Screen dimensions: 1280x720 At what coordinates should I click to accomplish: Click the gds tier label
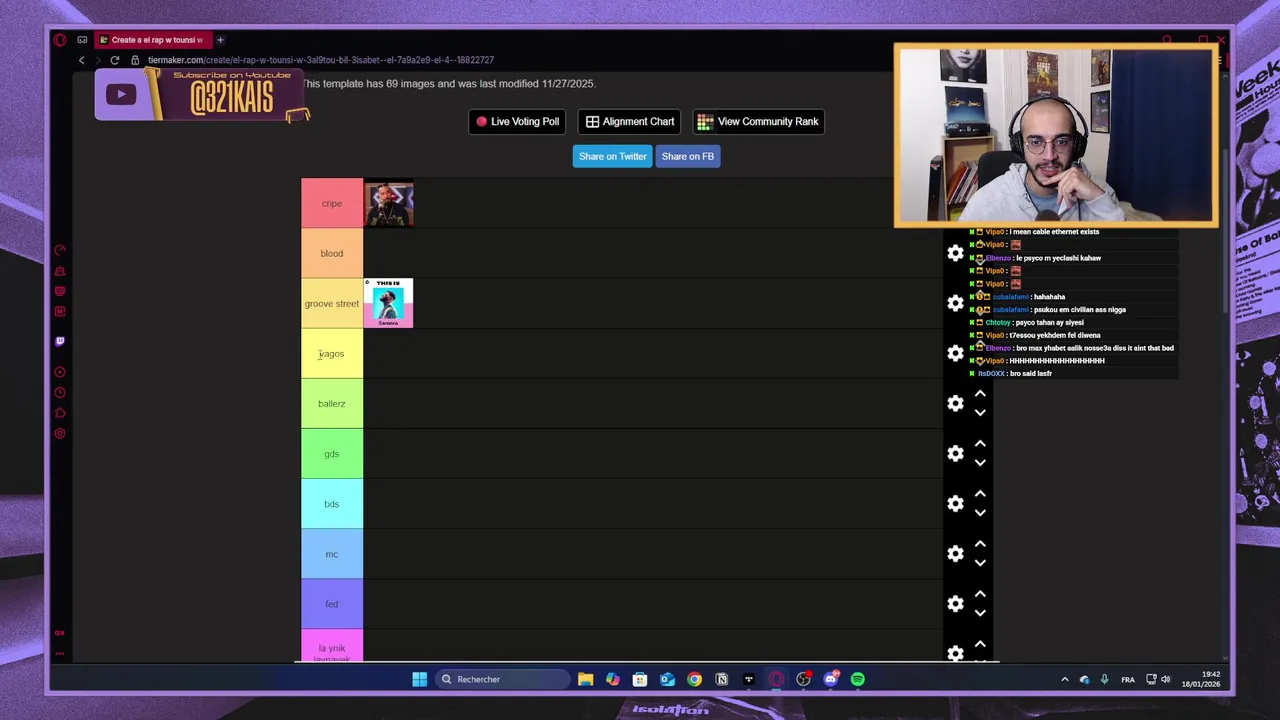pos(332,453)
